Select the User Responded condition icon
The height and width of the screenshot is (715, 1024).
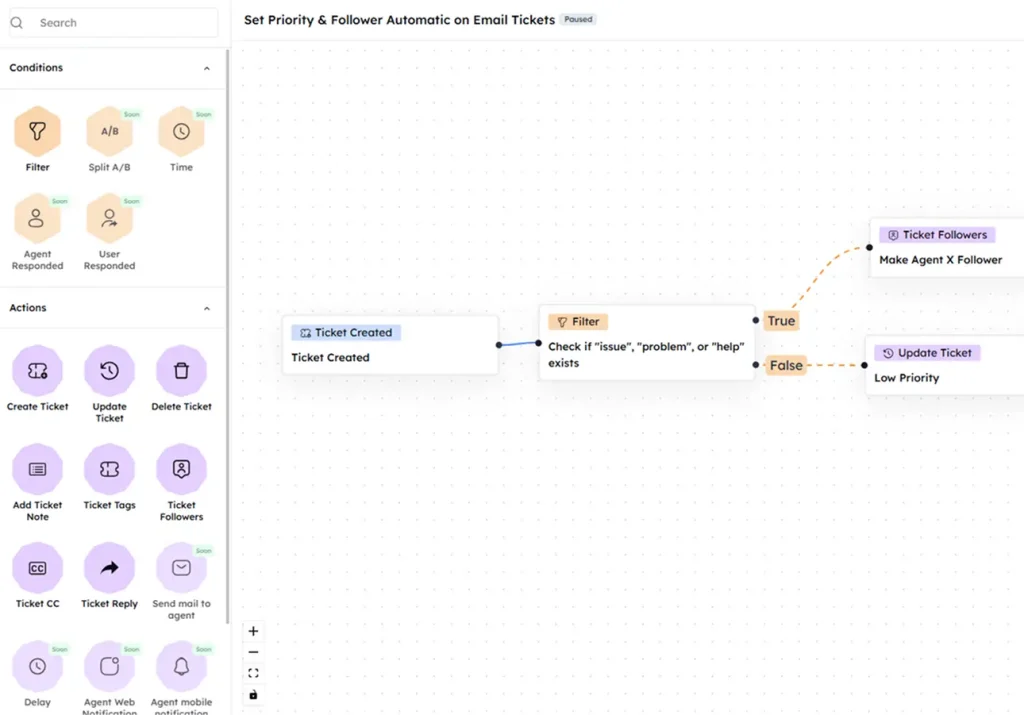109,218
